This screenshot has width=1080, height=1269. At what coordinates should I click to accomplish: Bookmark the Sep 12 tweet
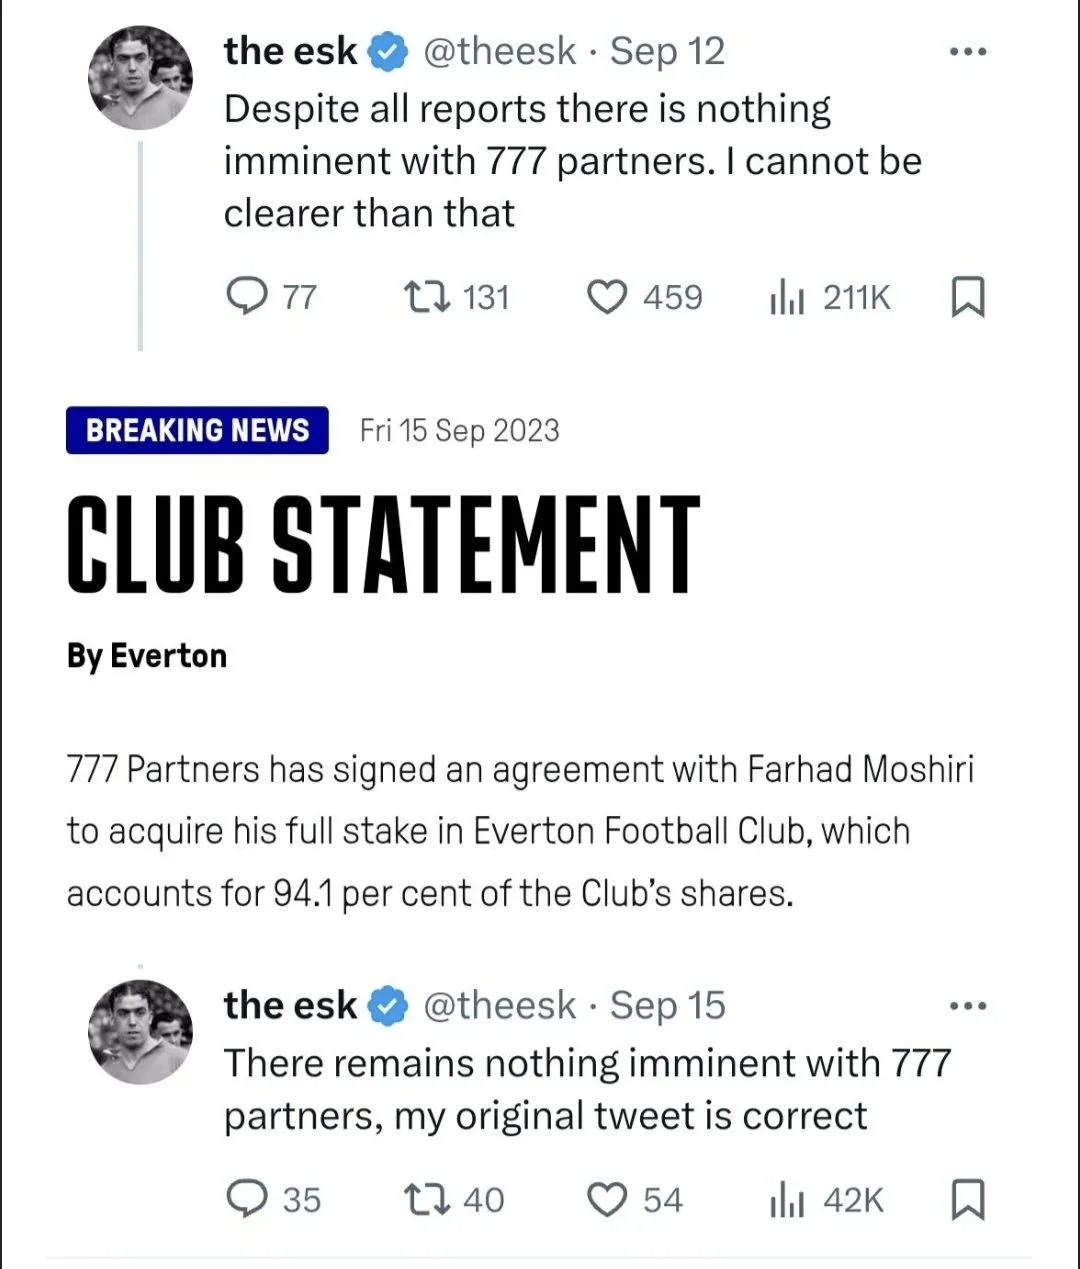pyautogui.click(x=967, y=297)
